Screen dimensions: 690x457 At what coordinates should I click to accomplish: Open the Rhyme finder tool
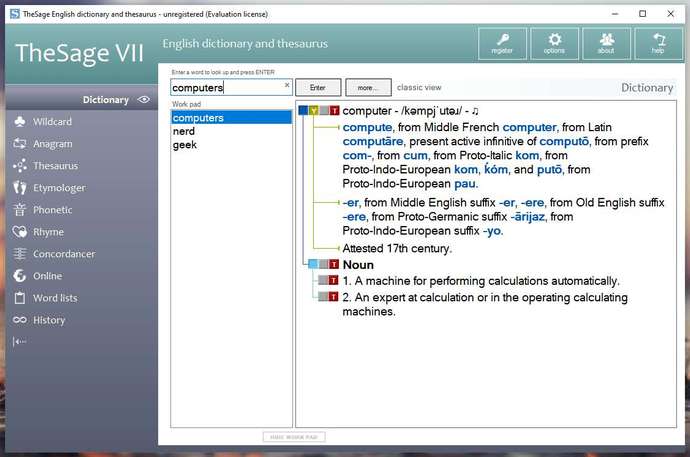pyautogui.click(x=48, y=232)
